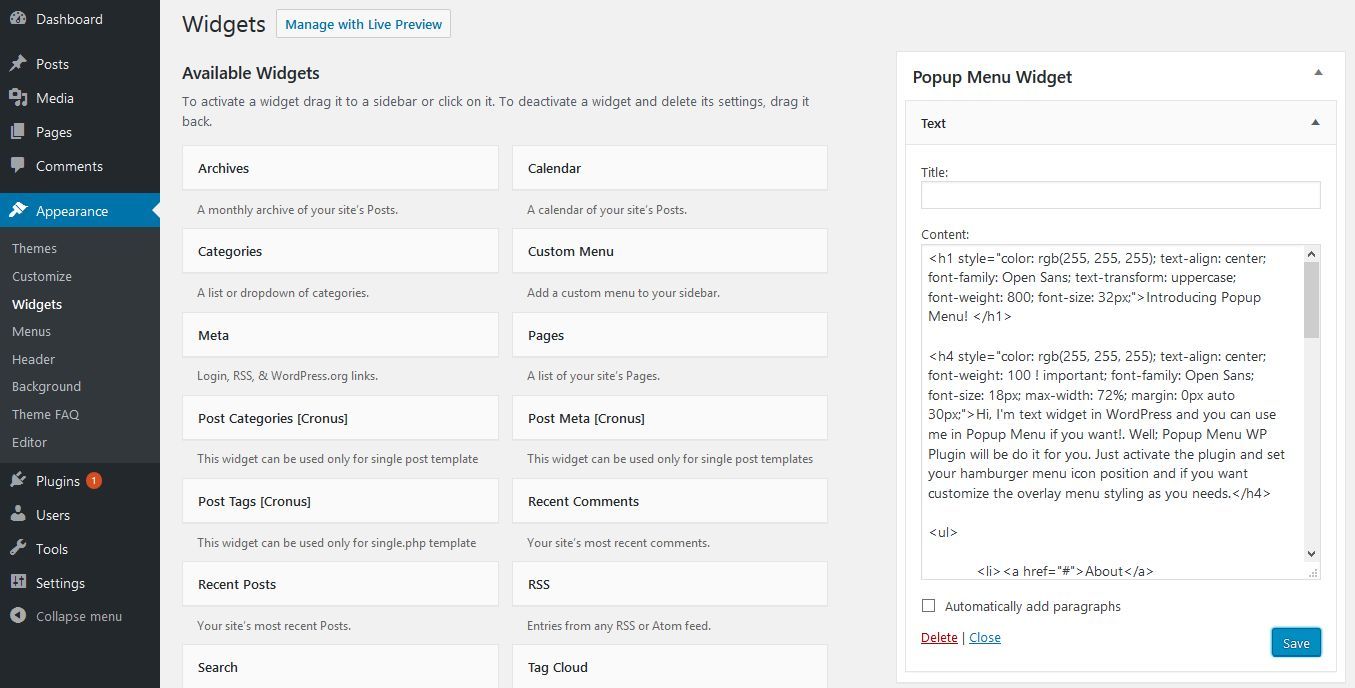The width and height of the screenshot is (1355, 688).
Task: Click into the widget Title field
Action: (1120, 195)
